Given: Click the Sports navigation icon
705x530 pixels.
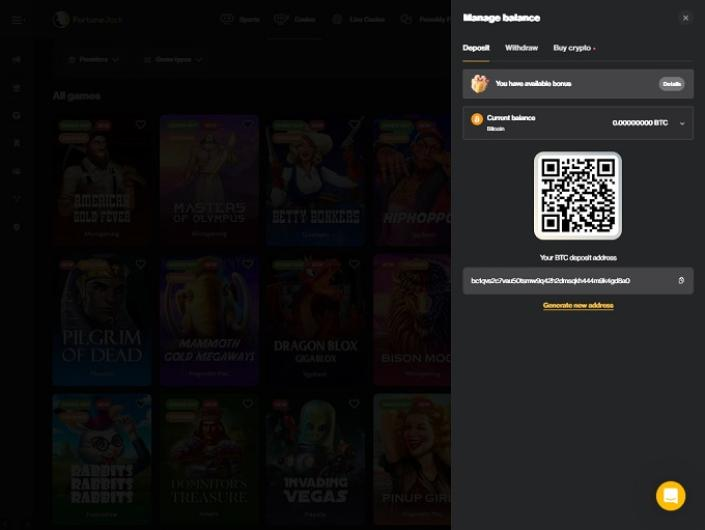Looking at the screenshot, I should point(227,19).
